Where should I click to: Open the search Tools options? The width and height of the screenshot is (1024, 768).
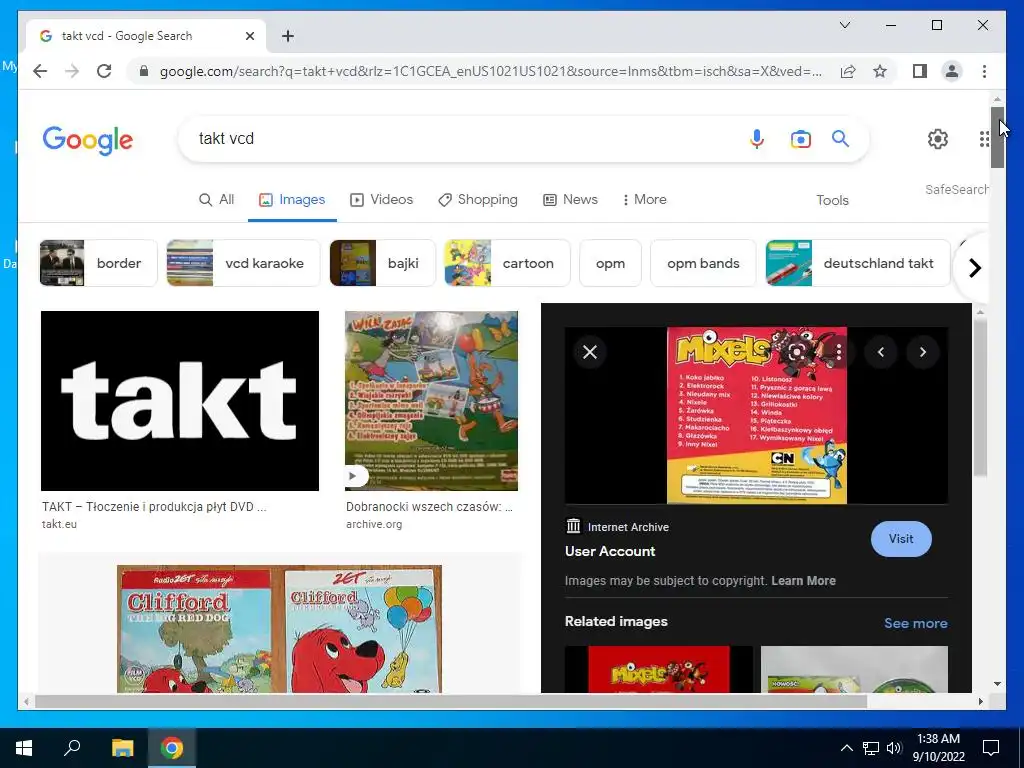point(832,200)
